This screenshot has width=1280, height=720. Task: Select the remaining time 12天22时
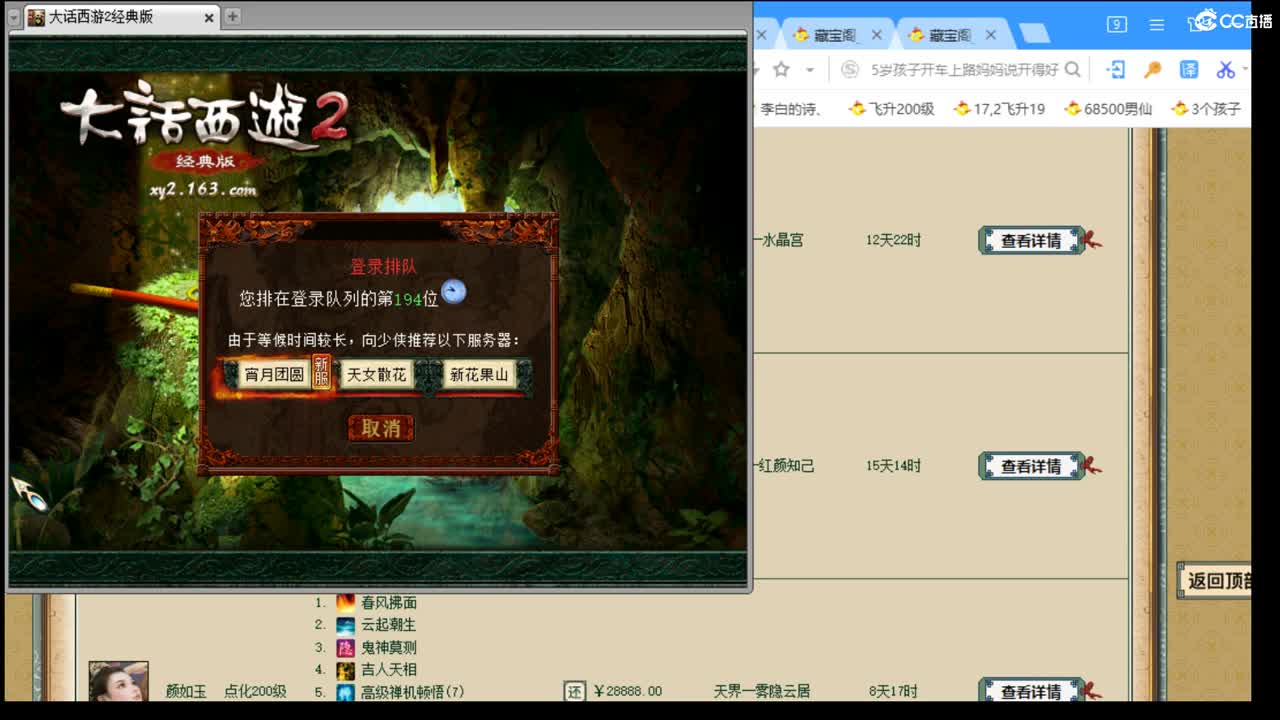tap(893, 240)
